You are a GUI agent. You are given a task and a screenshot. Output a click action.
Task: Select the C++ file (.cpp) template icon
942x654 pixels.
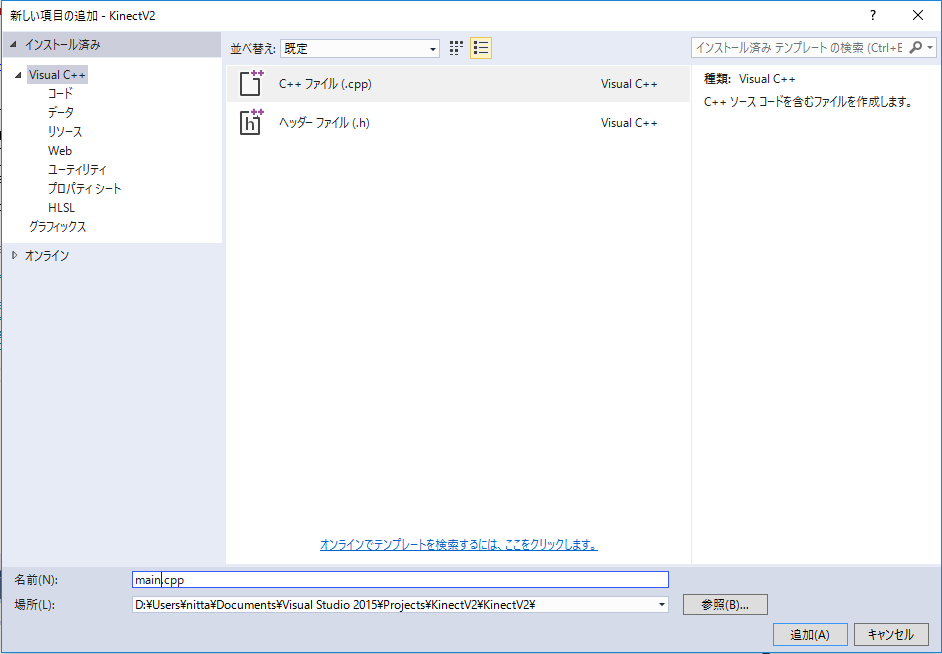[x=251, y=84]
